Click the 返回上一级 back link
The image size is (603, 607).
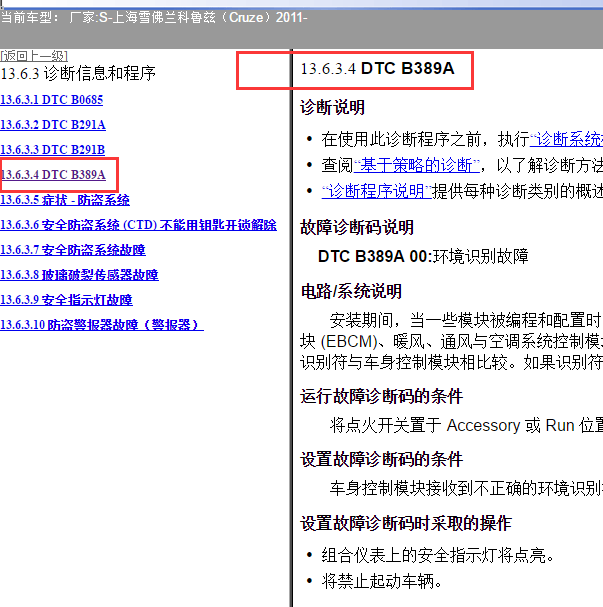click(x=34, y=56)
